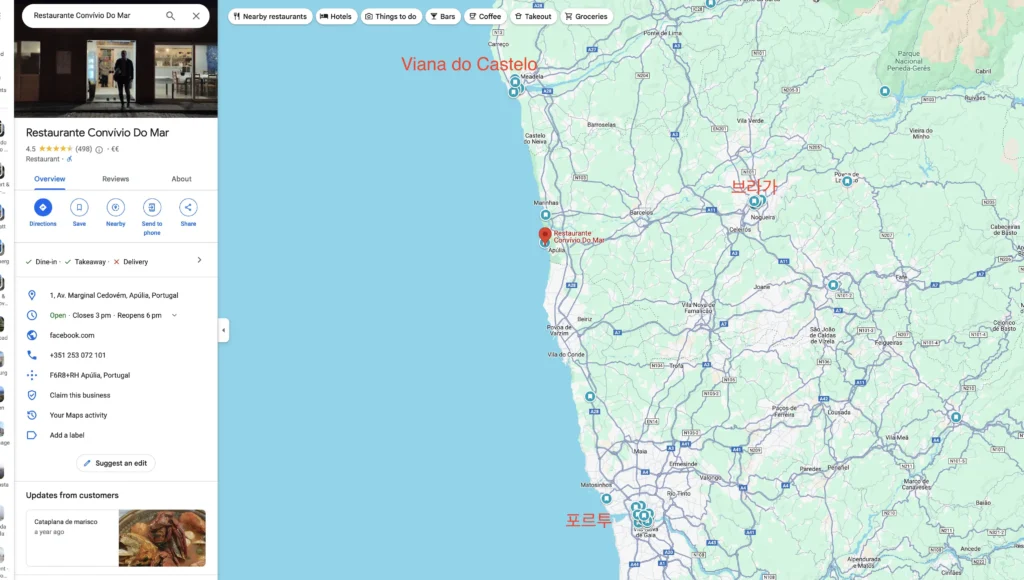Click the address location pin icon
Screen dimensions: 1024x580
click(31, 295)
